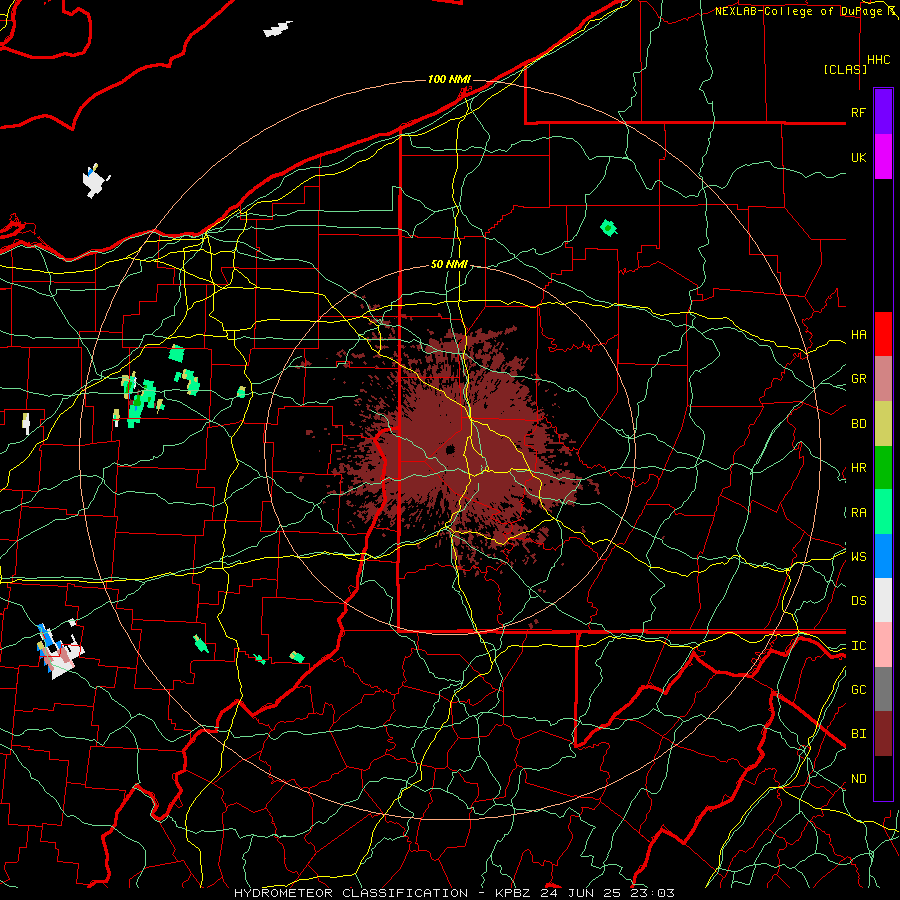Click the isolated green rain echo northeast of radar
The image size is (900, 900).
coord(608,228)
